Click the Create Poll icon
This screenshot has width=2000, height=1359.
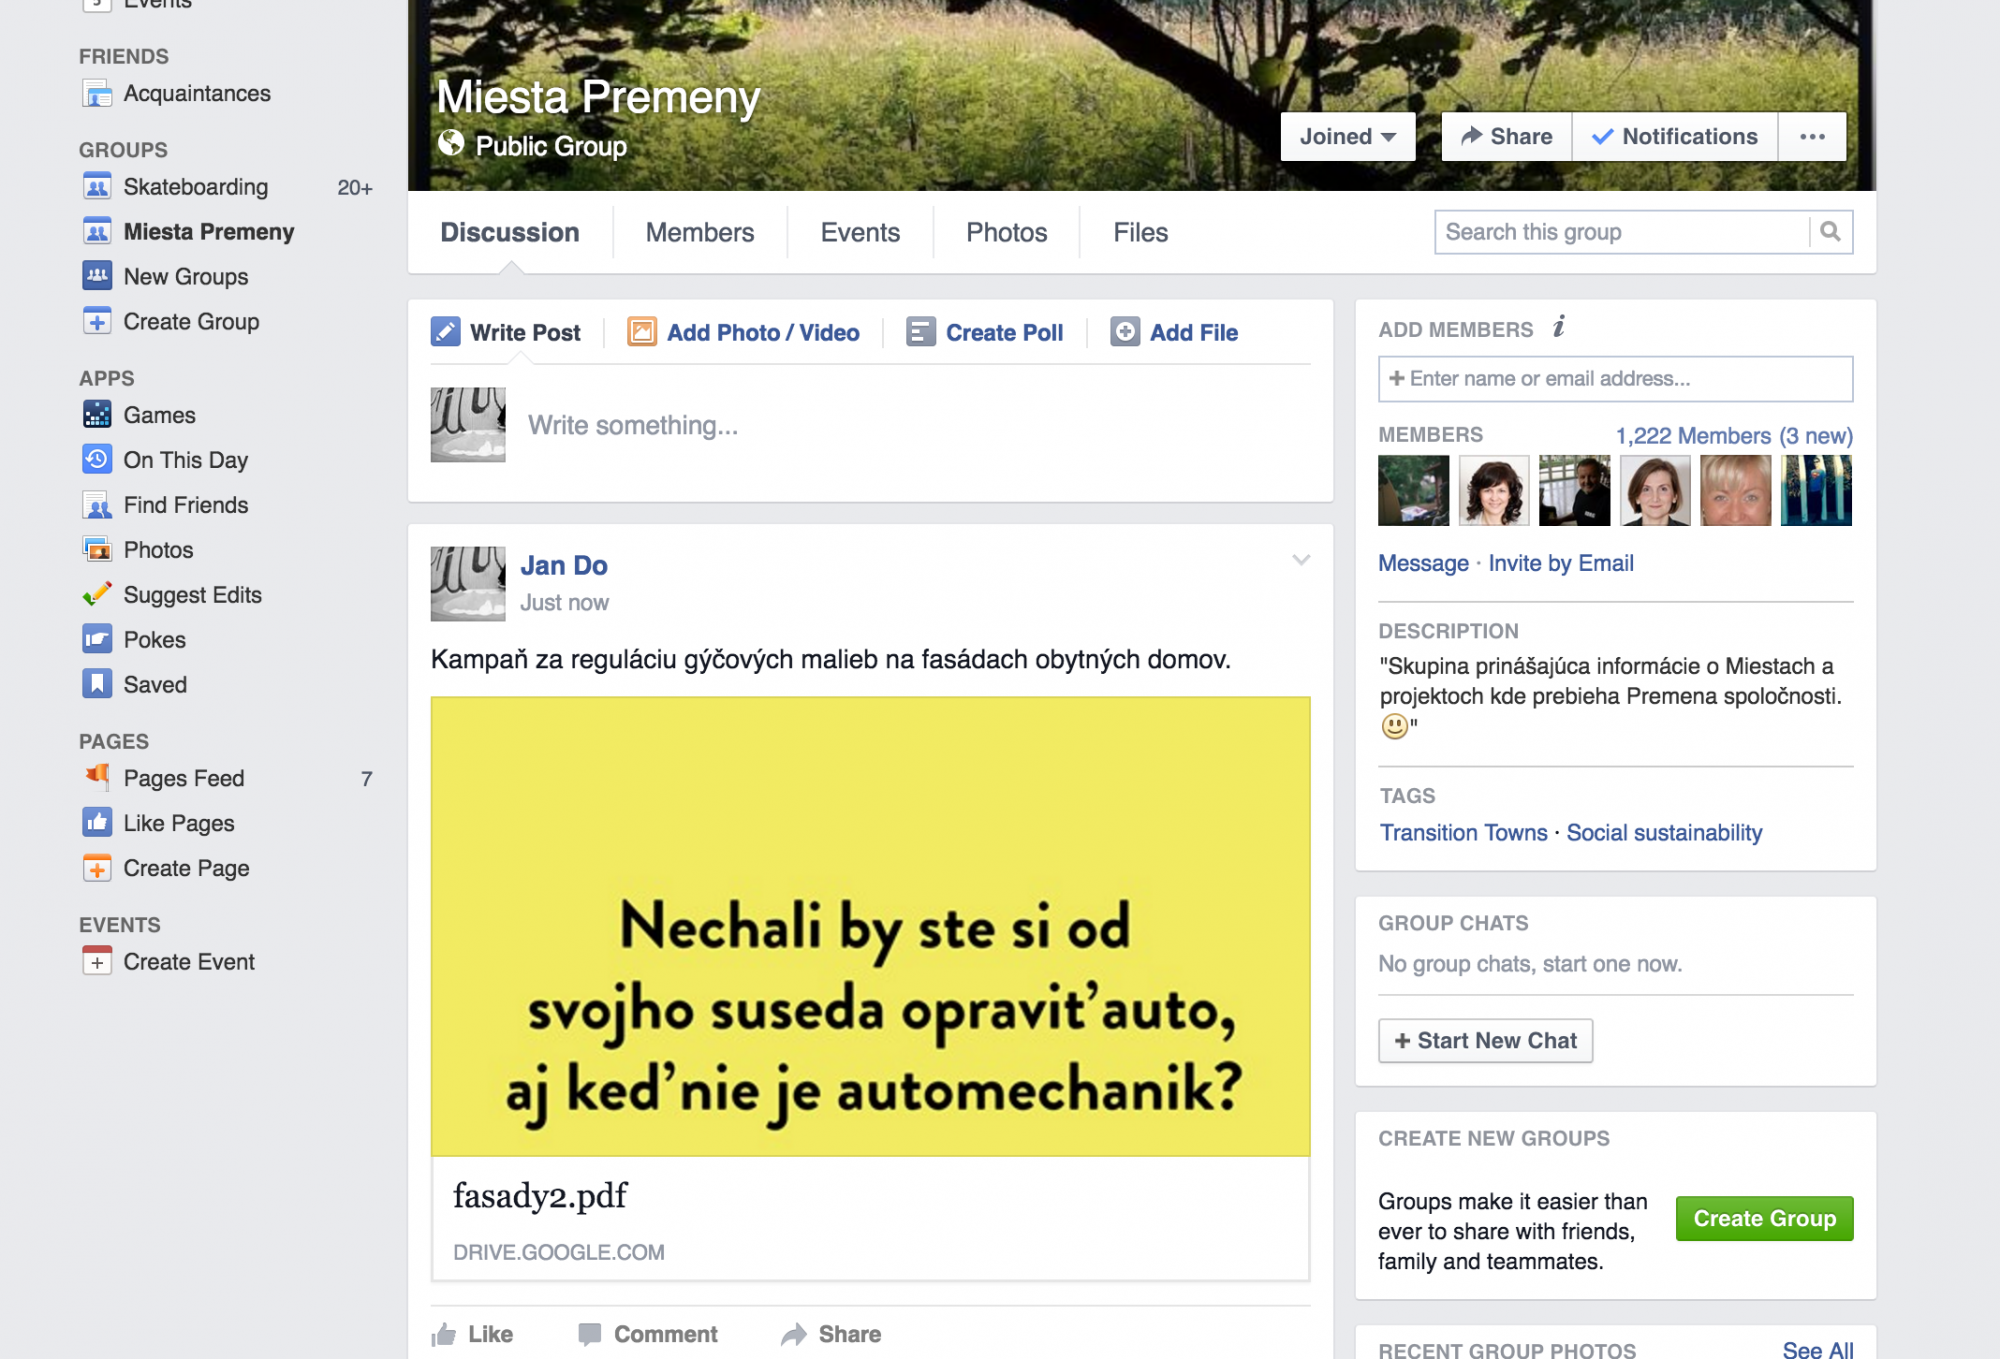(x=920, y=332)
